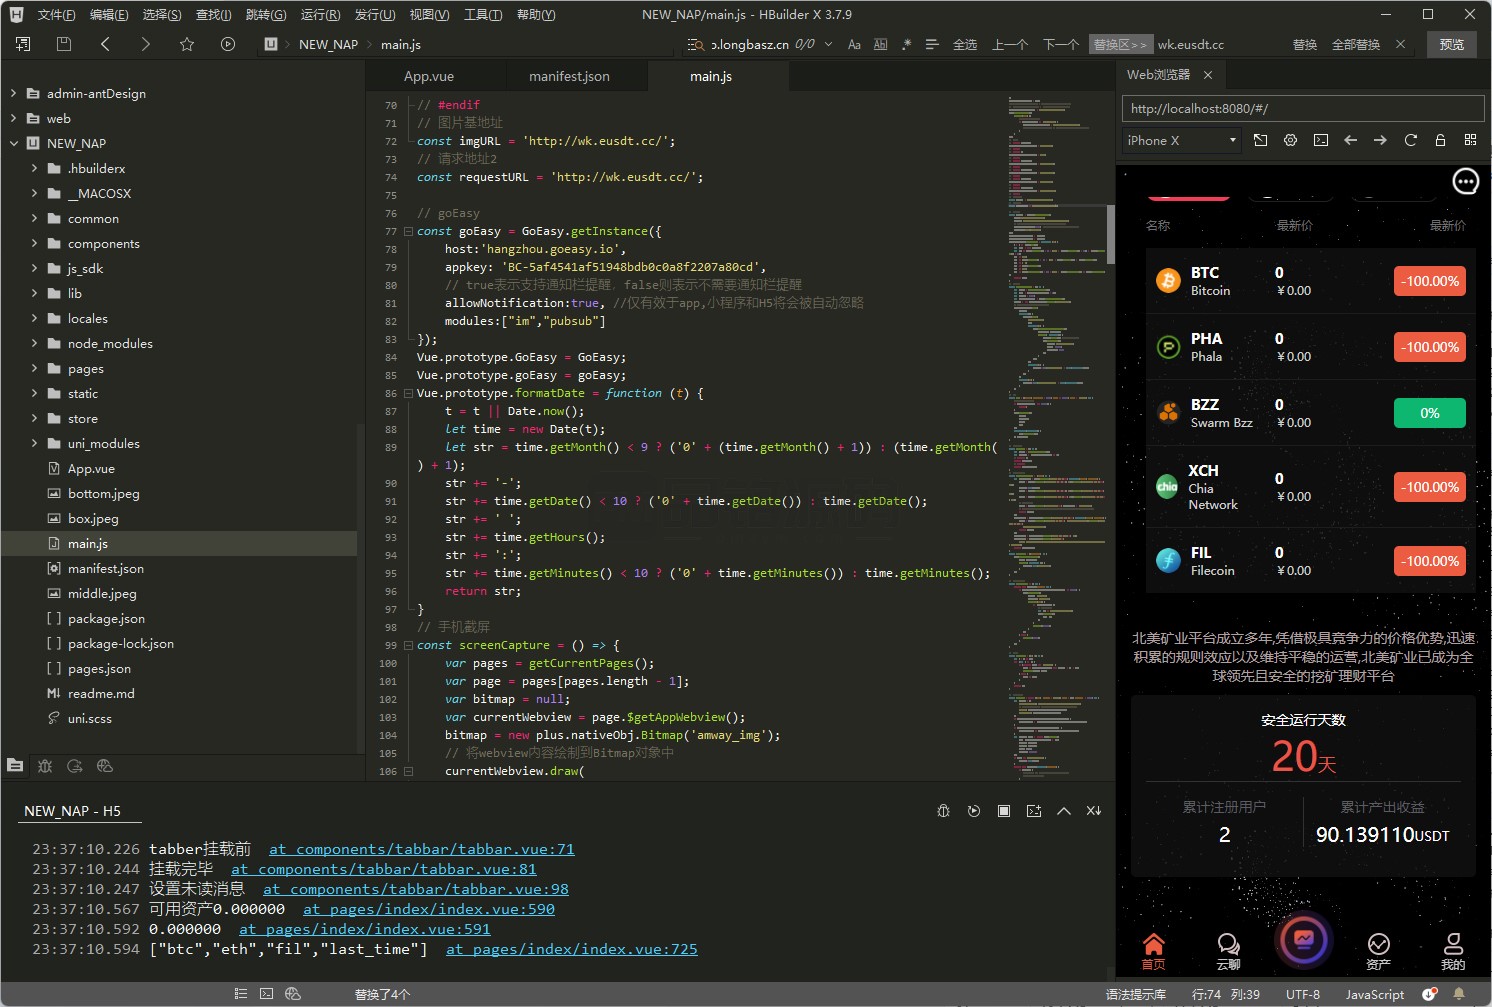
Task: Click the 全部替换 replace all button
Action: pyautogui.click(x=1355, y=44)
